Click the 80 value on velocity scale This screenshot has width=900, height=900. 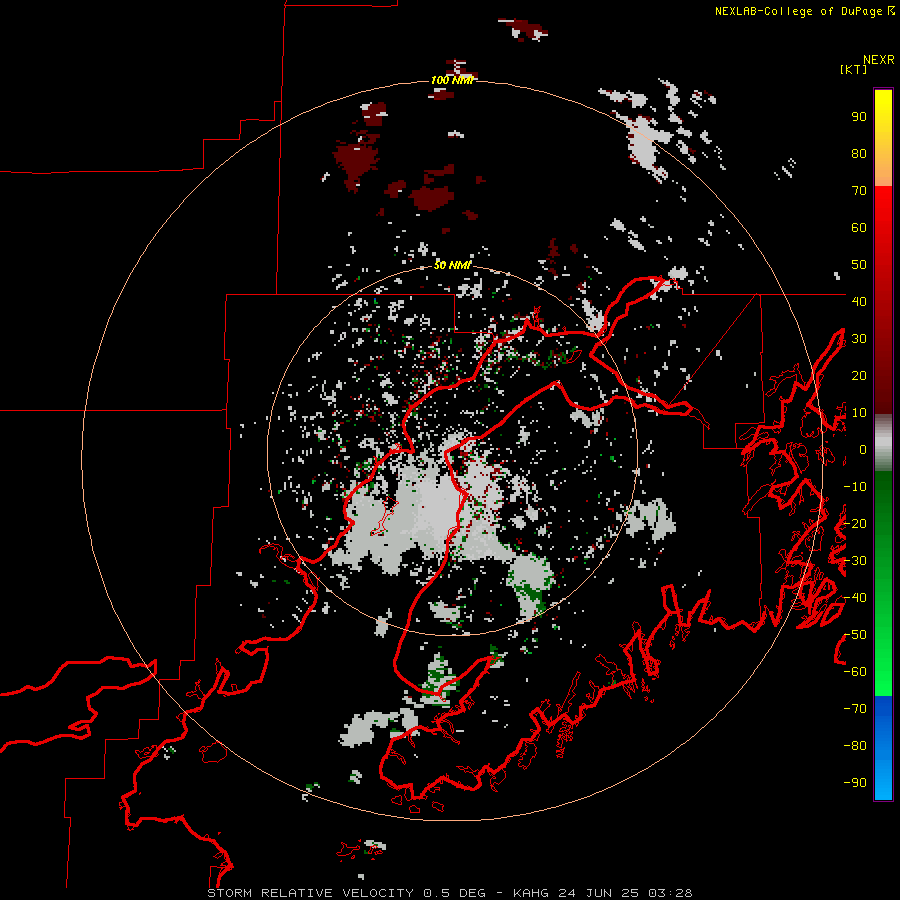(859, 154)
